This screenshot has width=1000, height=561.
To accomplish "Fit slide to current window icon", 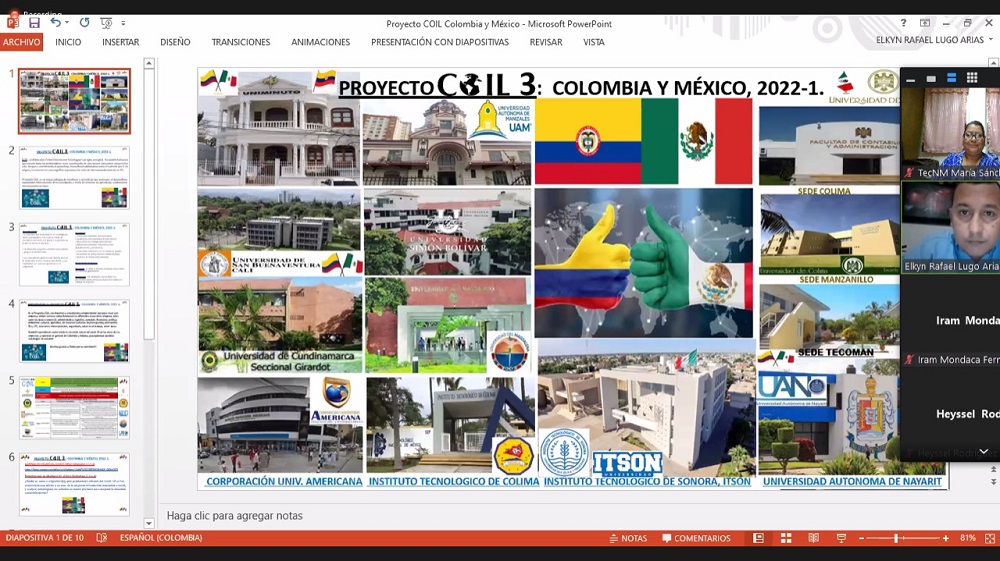I will tap(988, 538).
